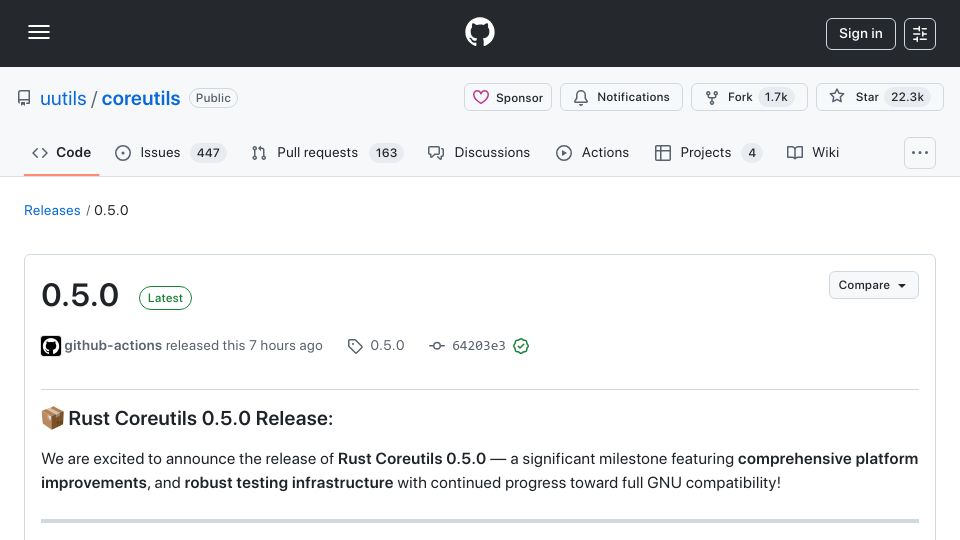Click the Pull requests count 163
The image size is (960, 540).
pyautogui.click(x=386, y=152)
